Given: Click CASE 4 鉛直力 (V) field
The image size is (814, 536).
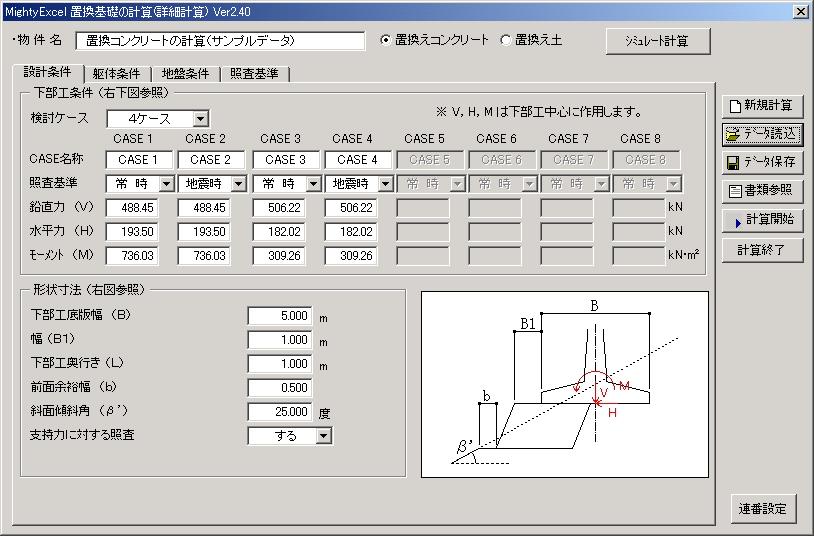Looking at the screenshot, I should click(x=351, y=208).
